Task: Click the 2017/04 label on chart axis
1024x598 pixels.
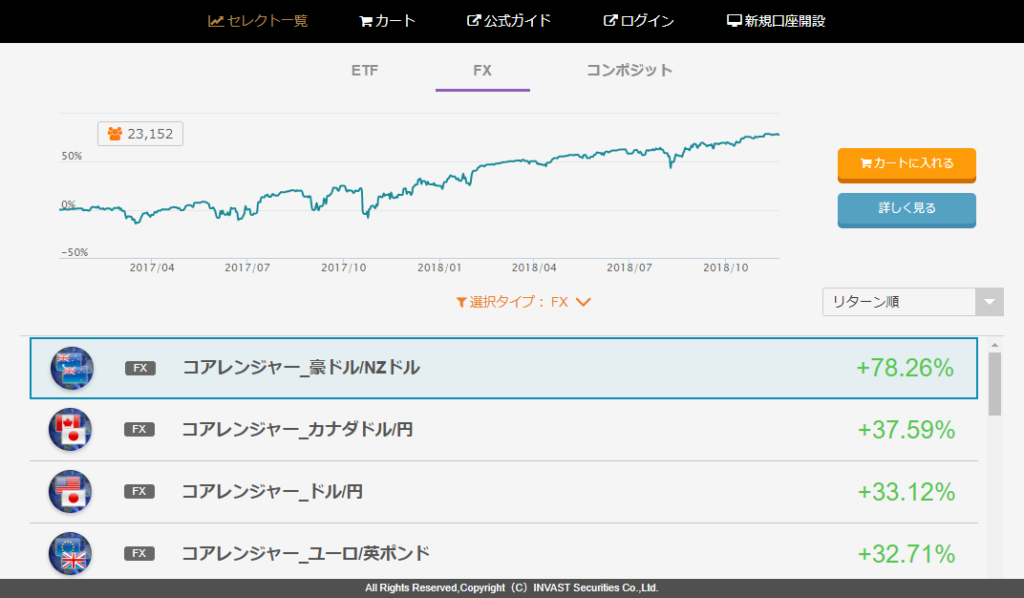Action: pos(152,268)
